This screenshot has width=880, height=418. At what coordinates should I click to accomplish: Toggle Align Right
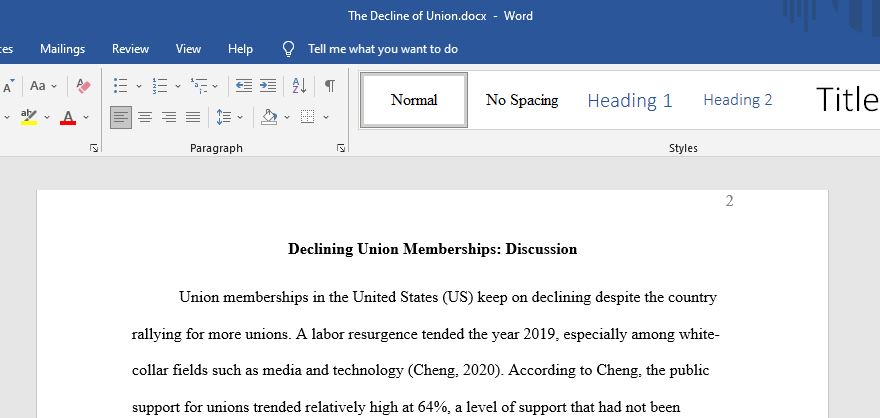point(169,117)
